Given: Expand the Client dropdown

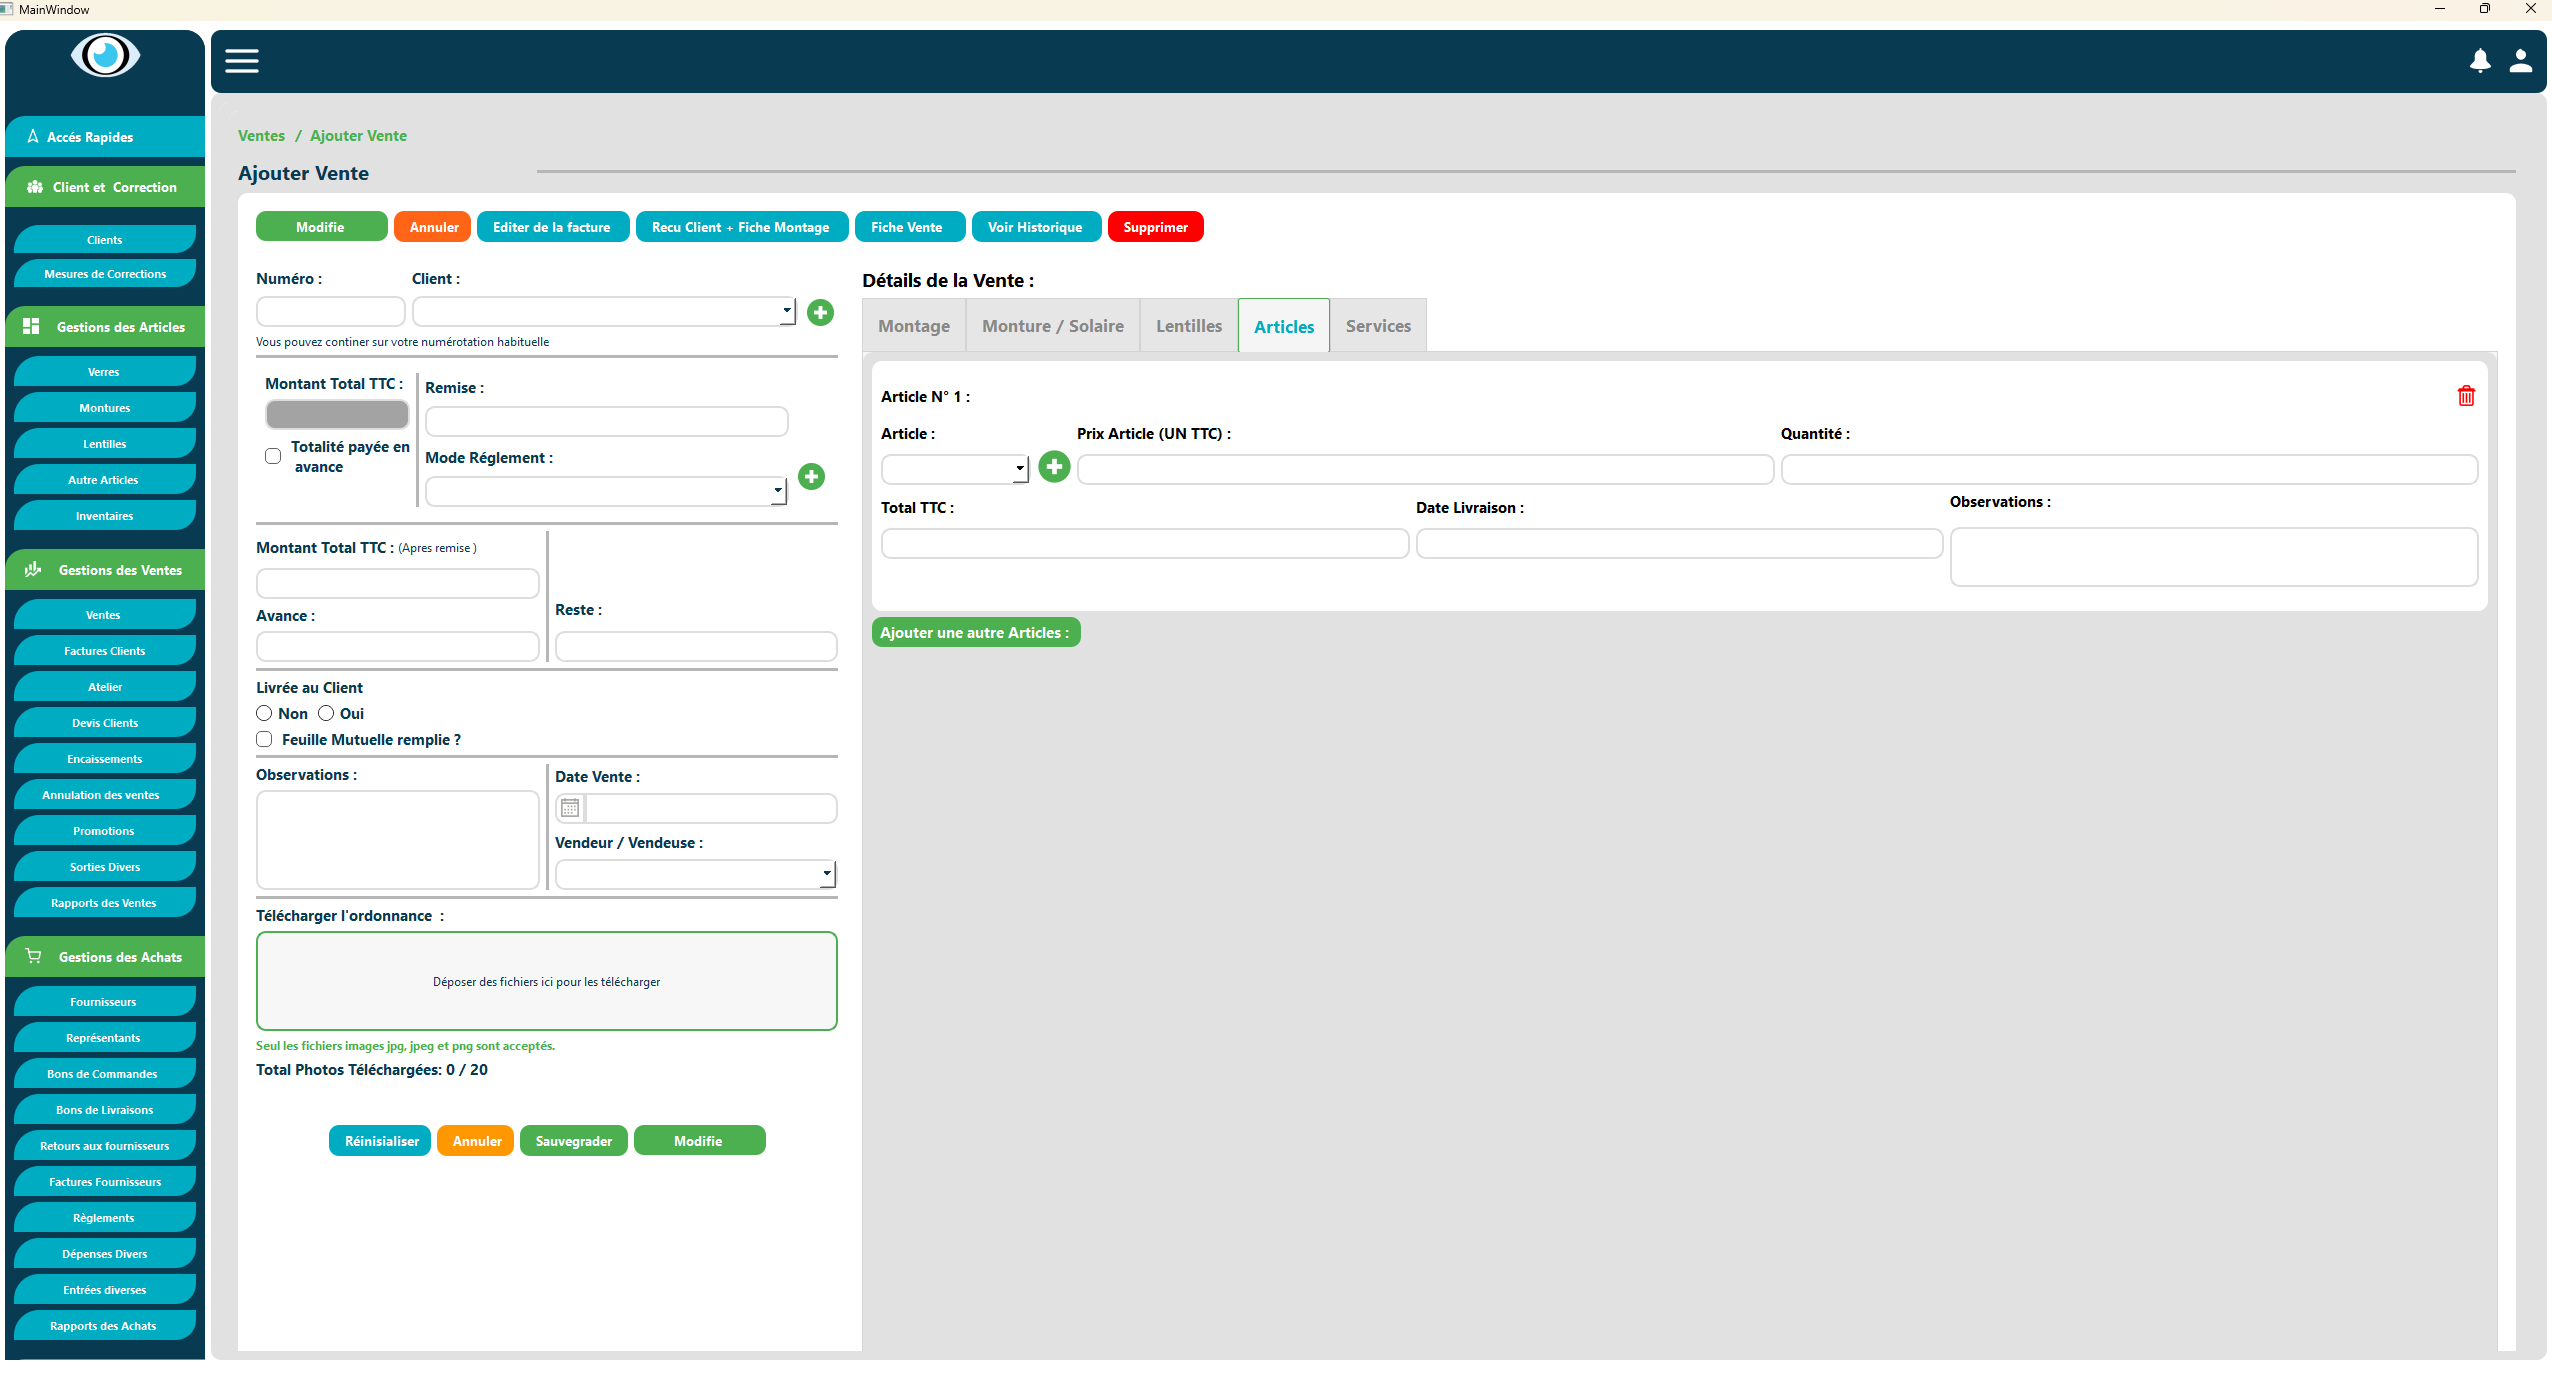Looking at the screenshot, I should 787,312.
